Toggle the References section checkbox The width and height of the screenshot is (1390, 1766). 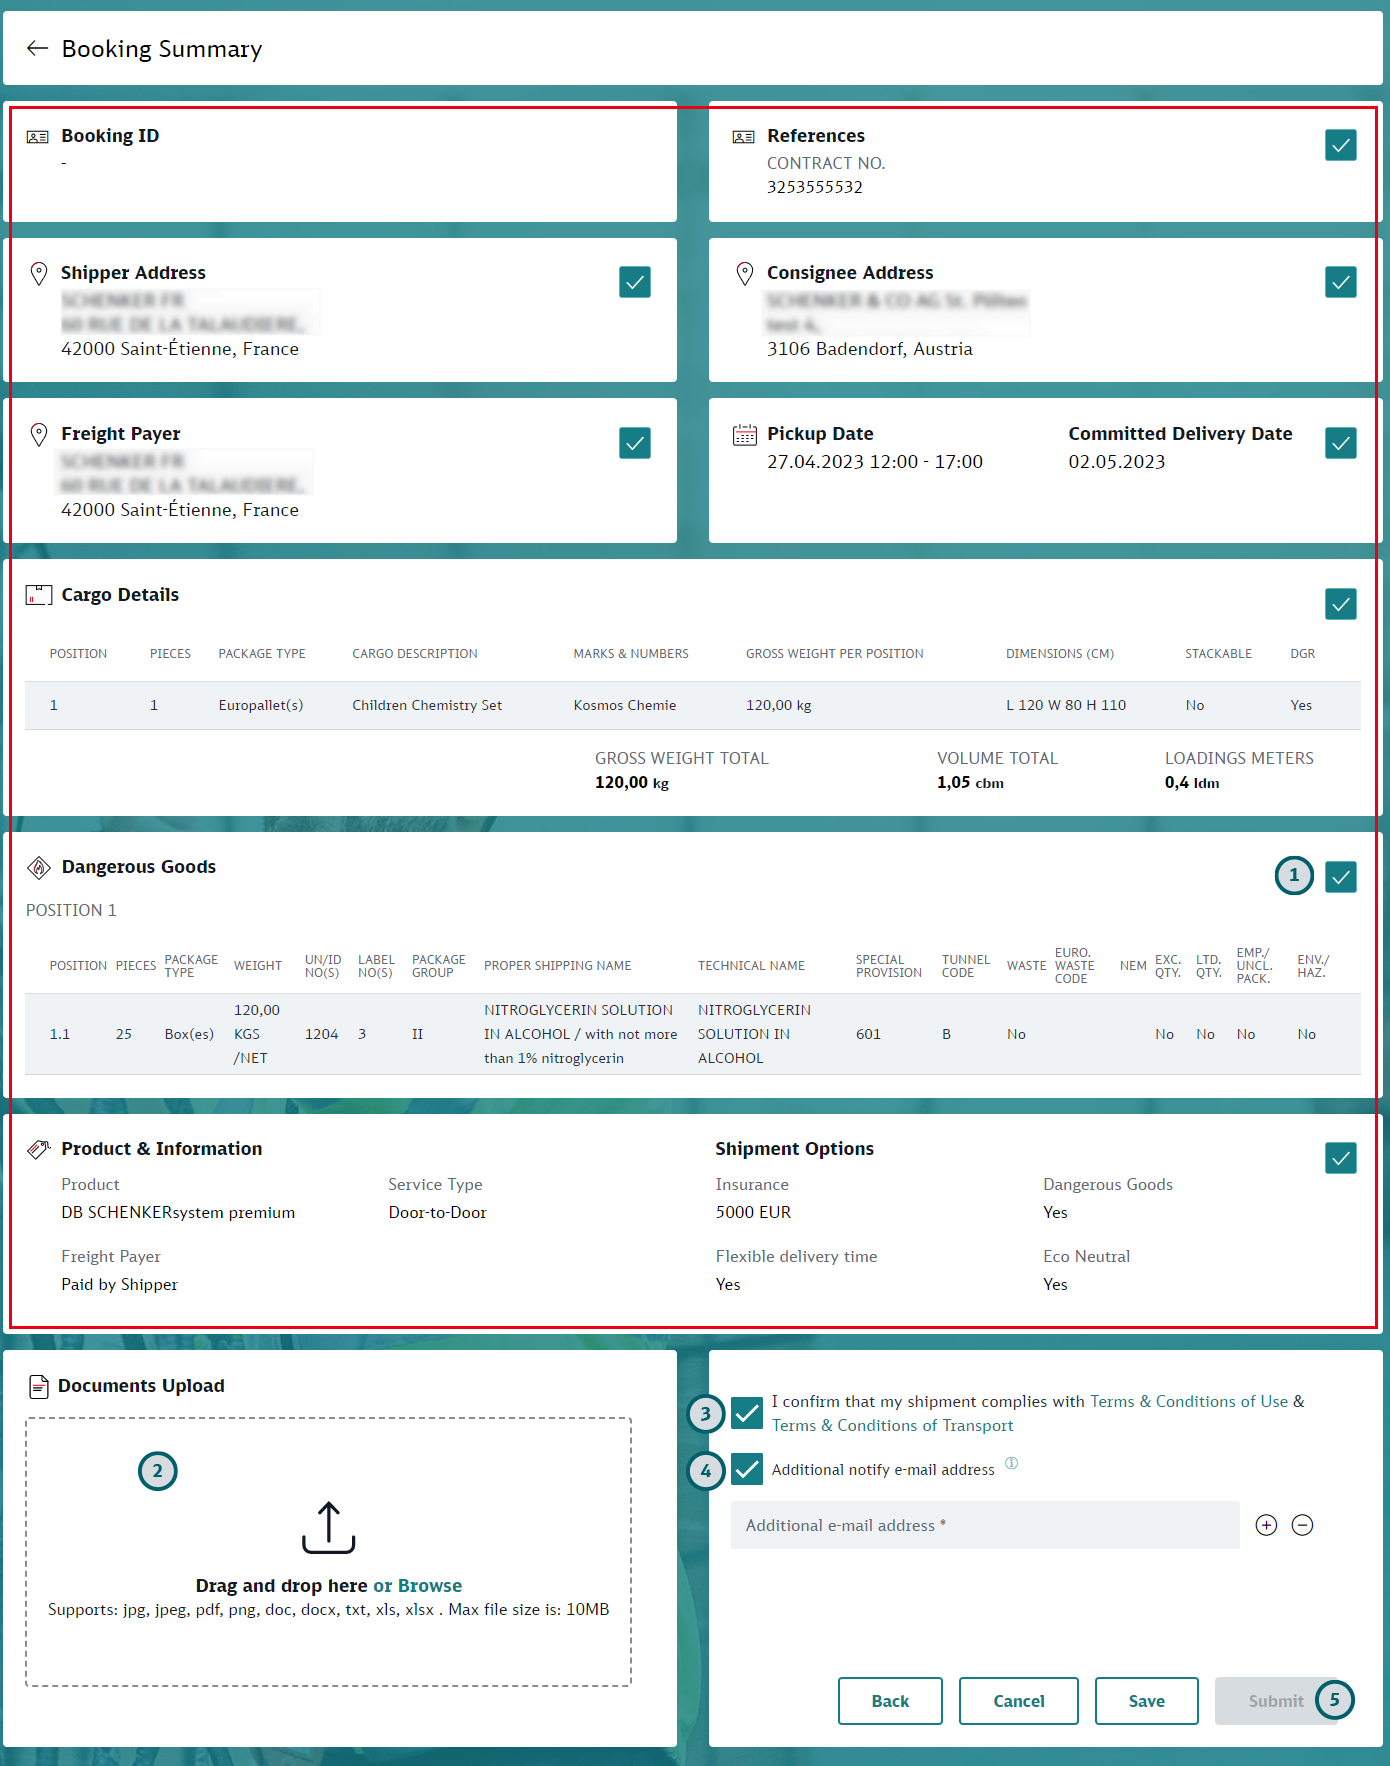point(1340,145)
